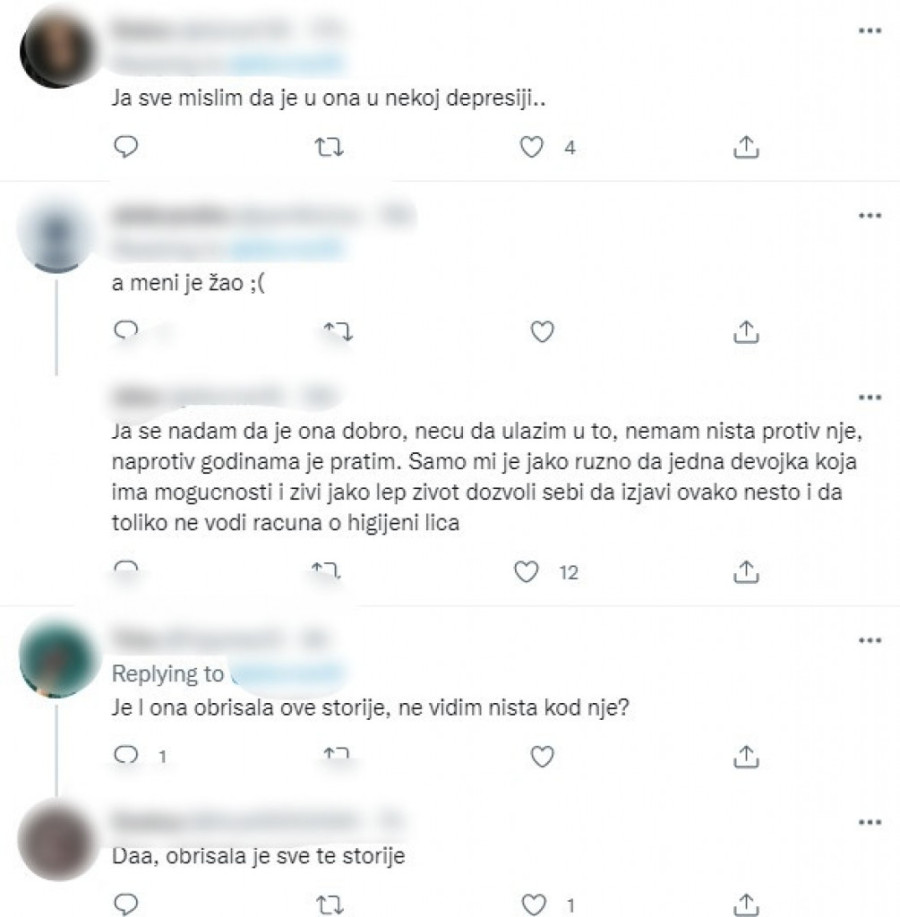The image size is (900, 917).
Task: Open more options on first tweet
Action: coord(870,30)
